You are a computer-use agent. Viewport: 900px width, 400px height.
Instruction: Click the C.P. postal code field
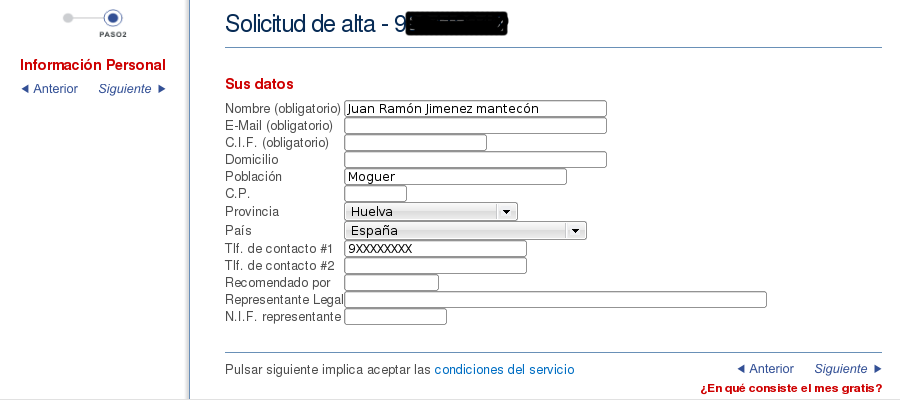[375, 194]
